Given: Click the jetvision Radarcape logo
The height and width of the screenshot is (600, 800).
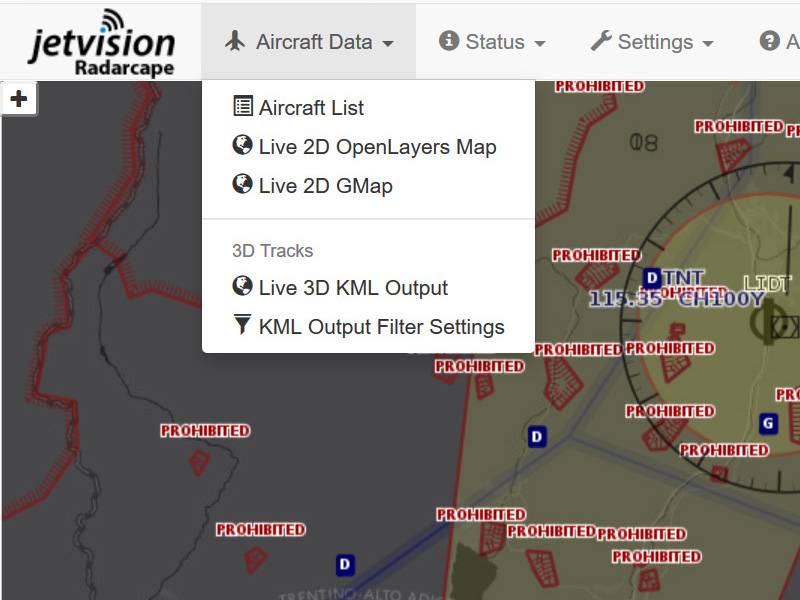Looking at the screenshot, I should [101, 42].
